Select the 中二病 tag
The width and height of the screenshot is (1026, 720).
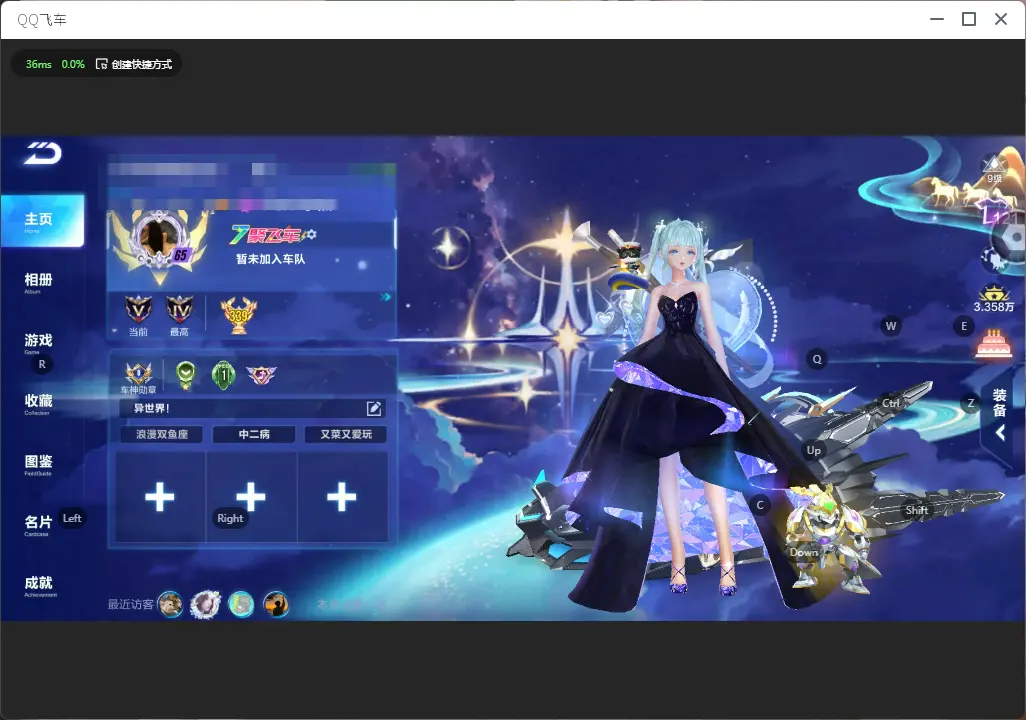click(x=254, y=434)
